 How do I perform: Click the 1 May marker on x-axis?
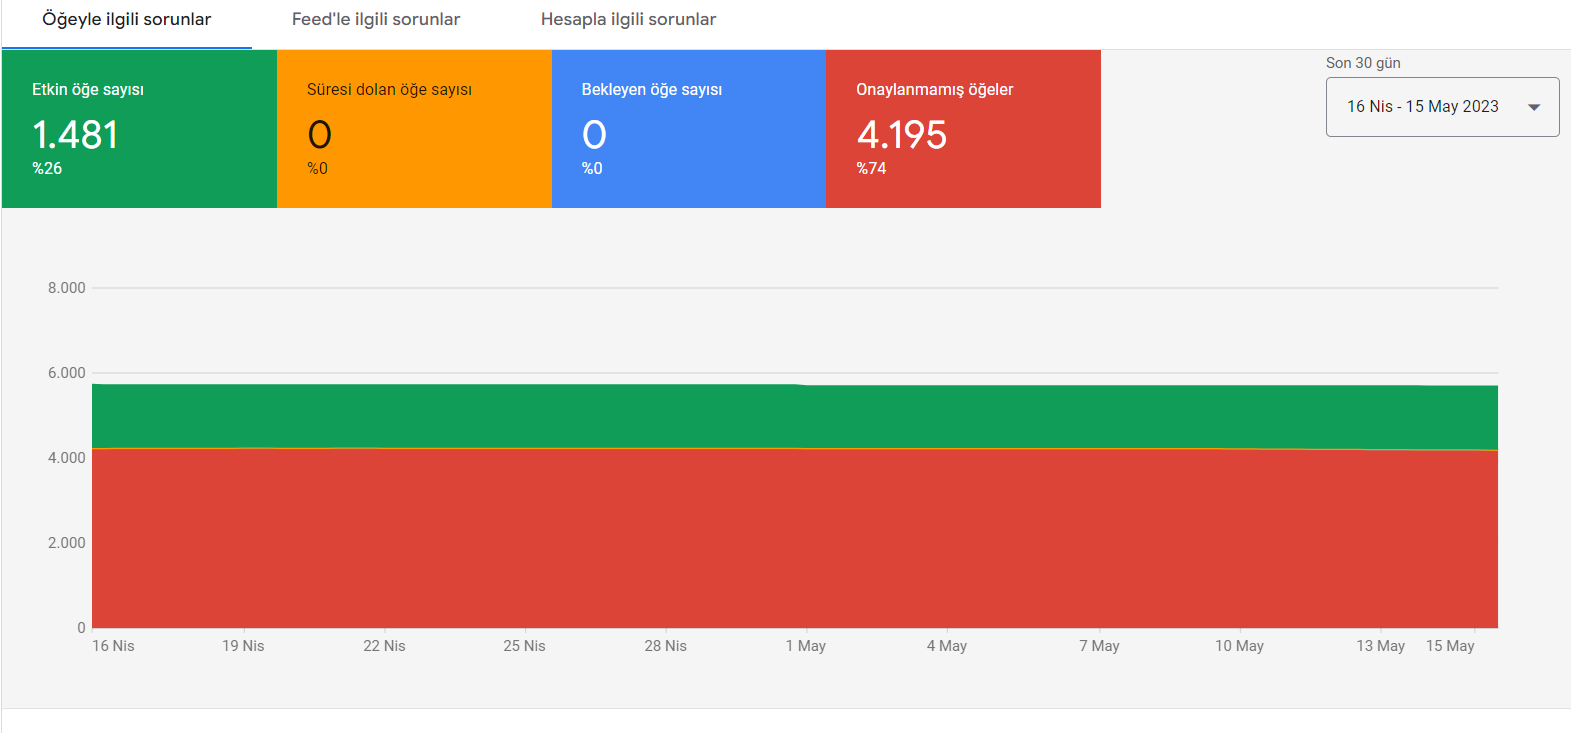[x=806, y=646]
